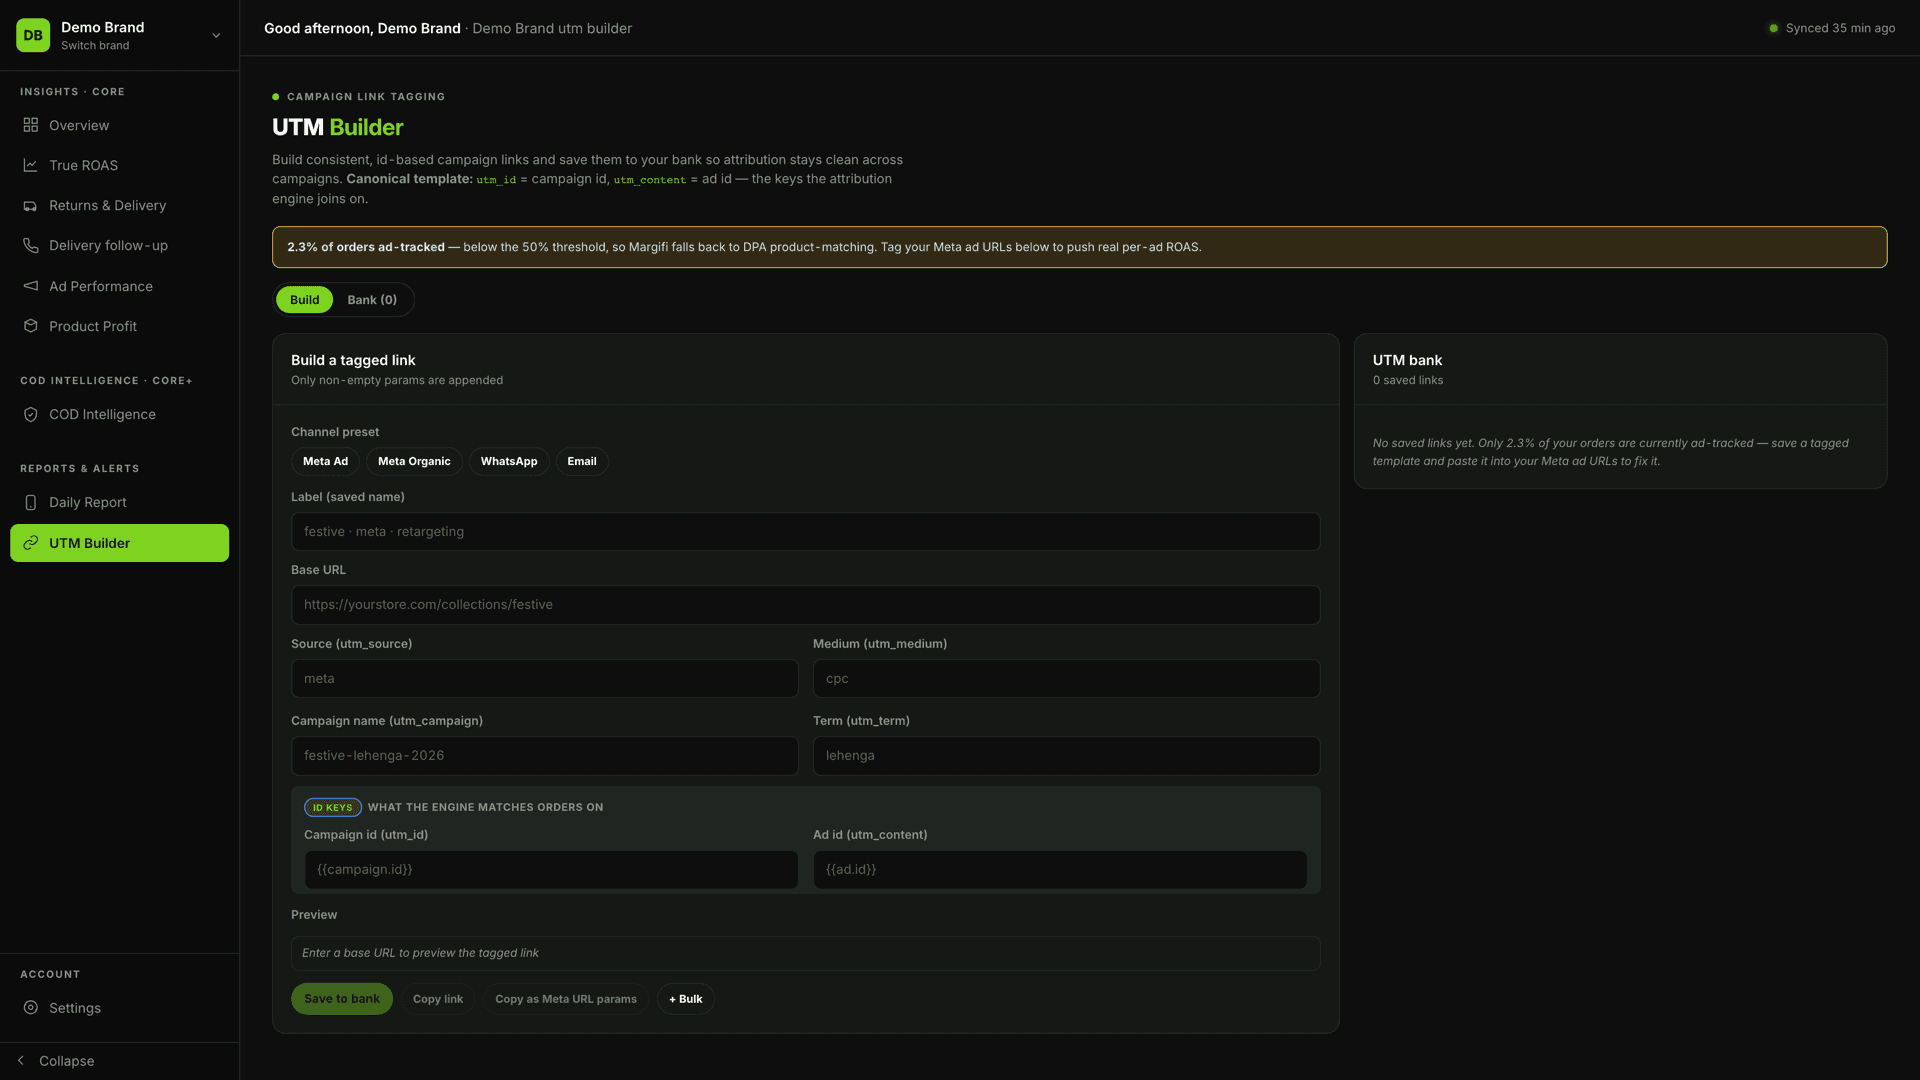Select the WhatsApp channel preset
Screen dimensions: 1920x1080
click(x=509, y=461)
